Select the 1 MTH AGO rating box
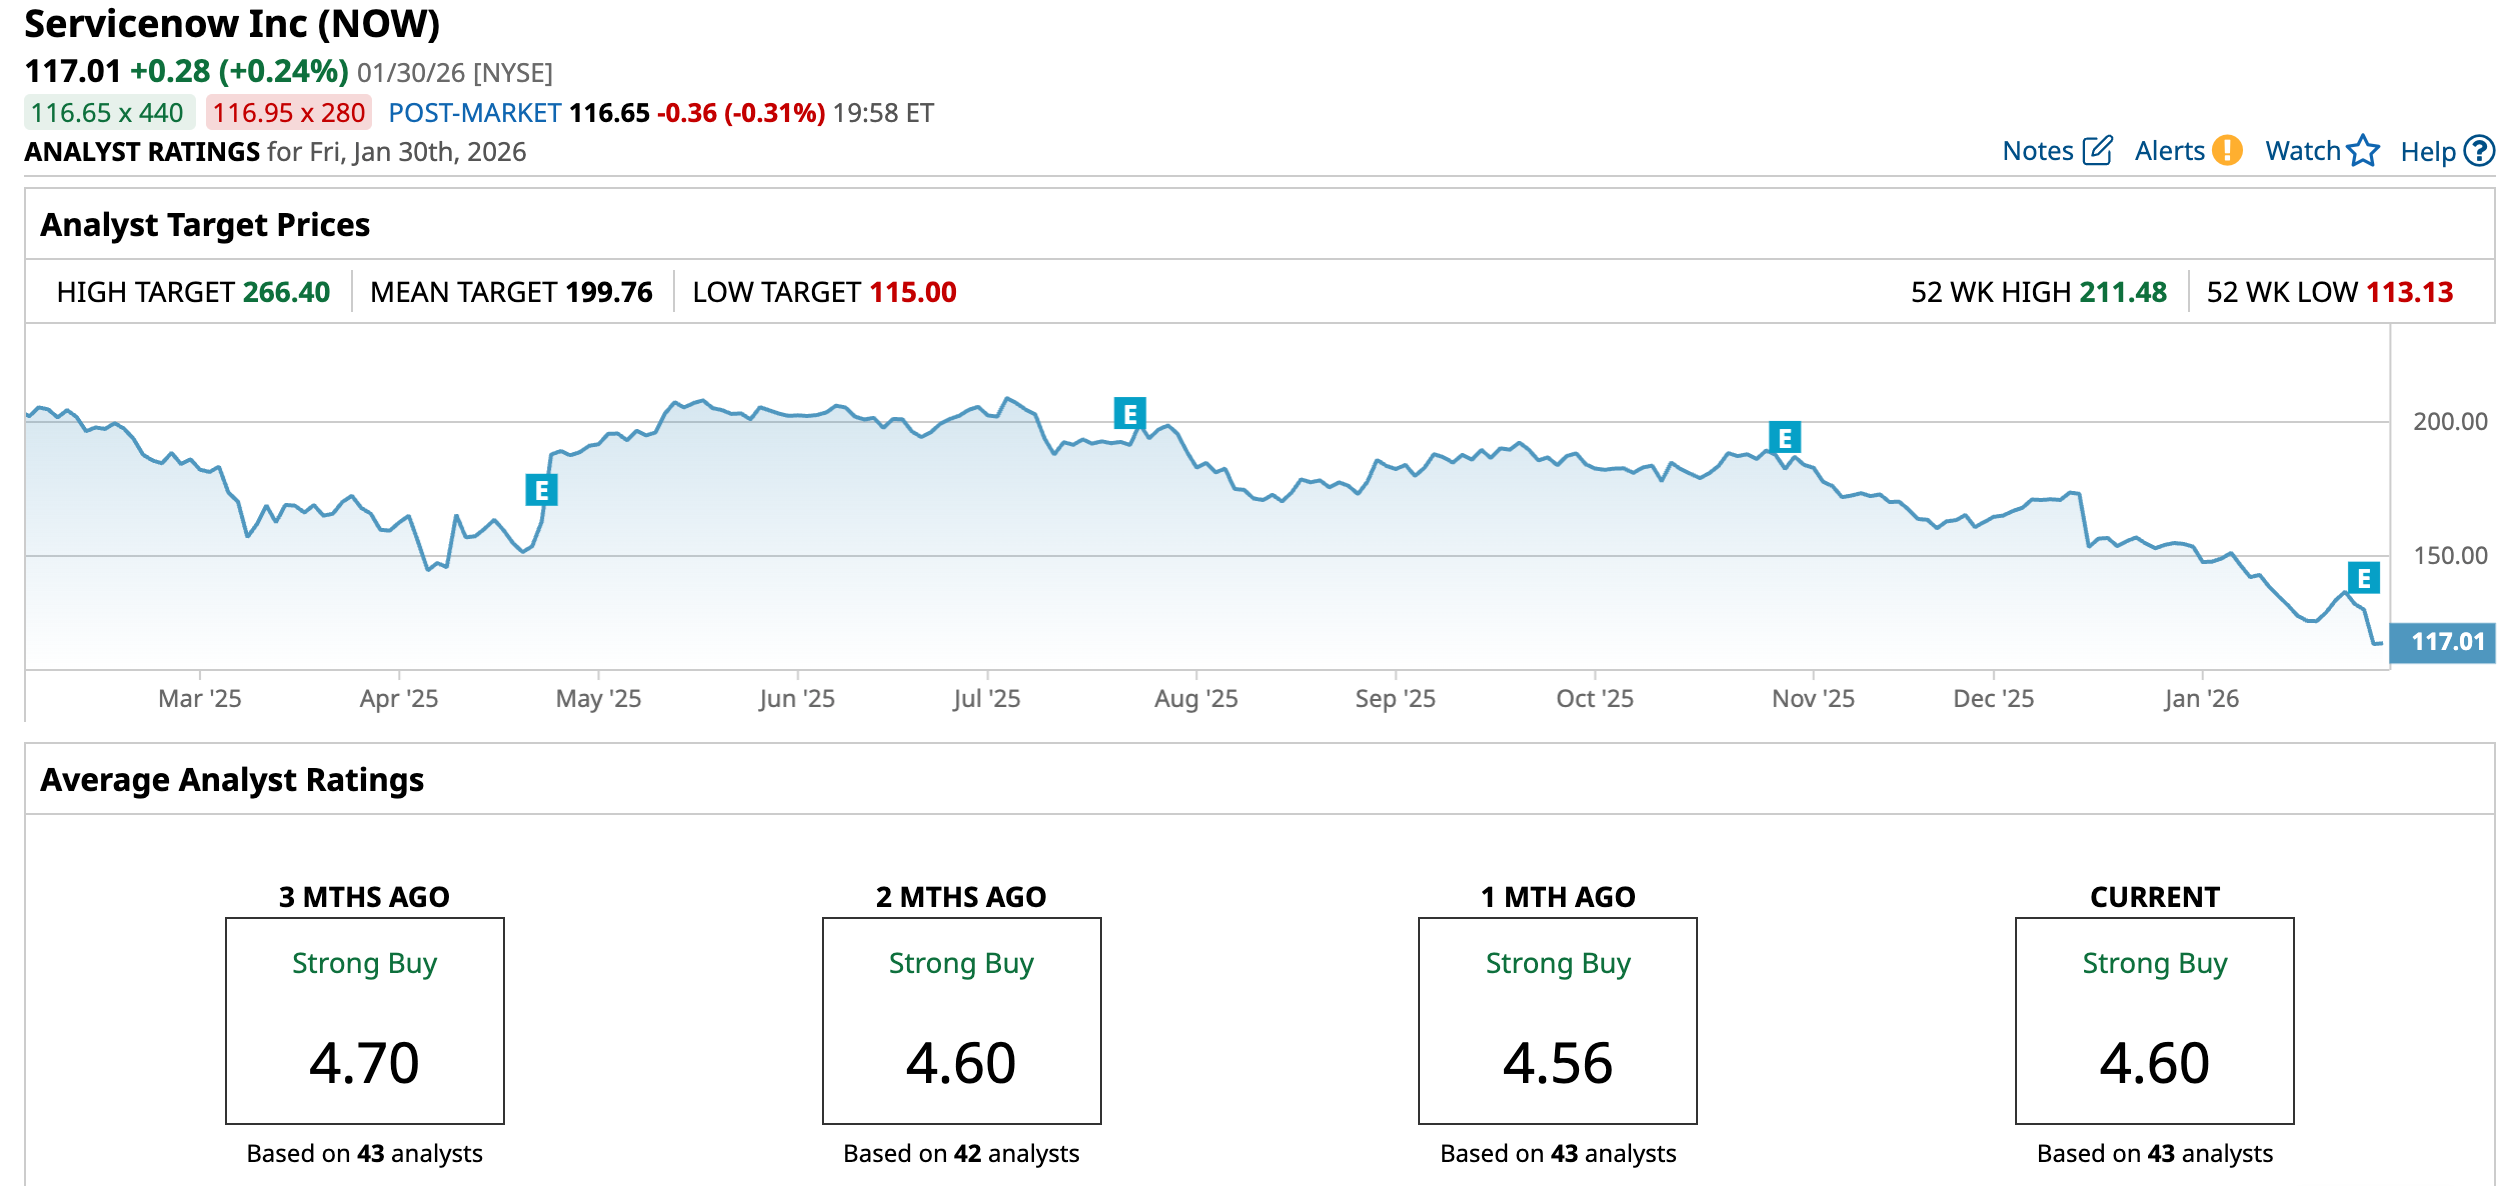 (x=1557, y=1021)
